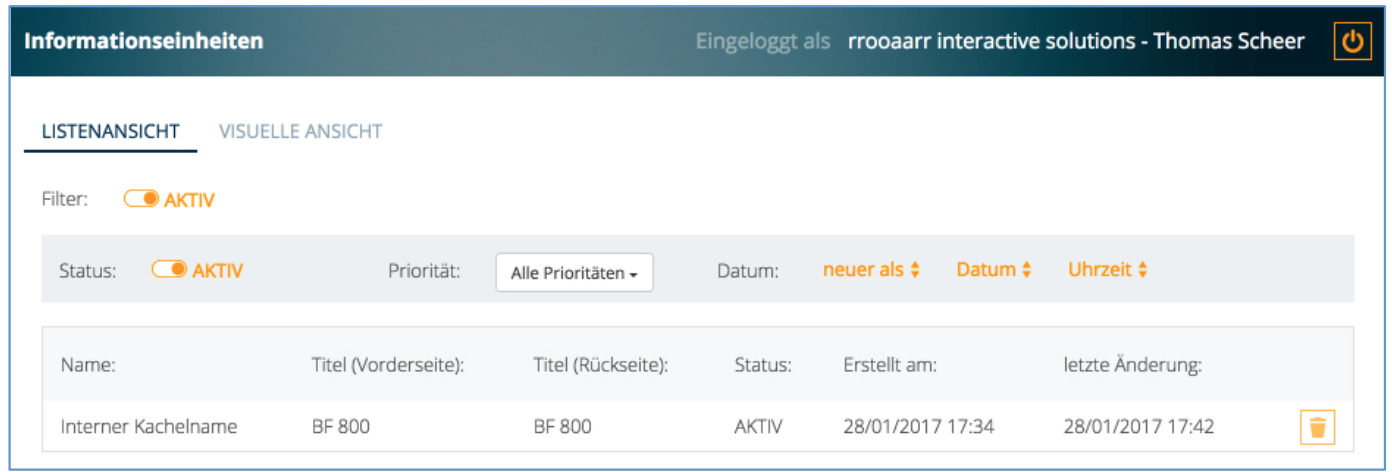1392x472 pixels.
Task: Click the orange power logout icon
Action: click(1353, 42)
